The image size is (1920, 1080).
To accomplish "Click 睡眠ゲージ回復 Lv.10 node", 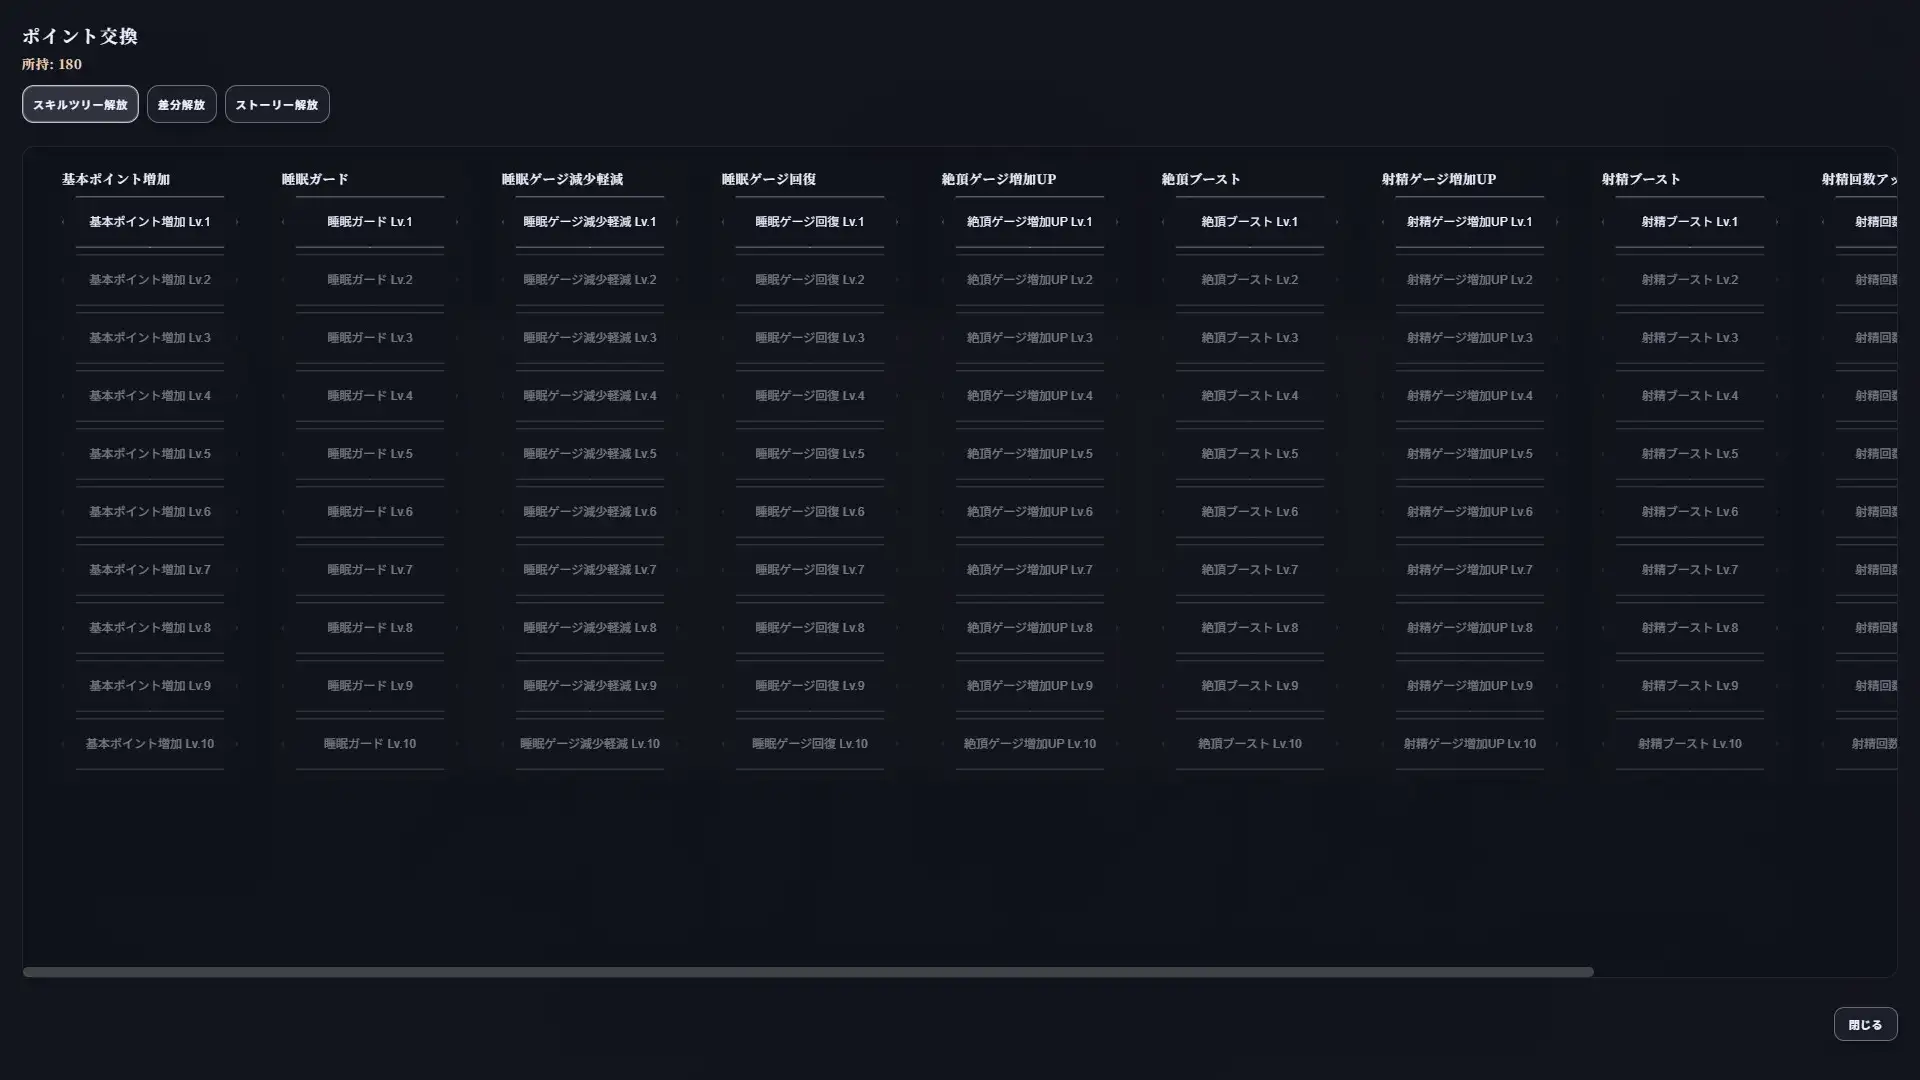I will (810, 744).
